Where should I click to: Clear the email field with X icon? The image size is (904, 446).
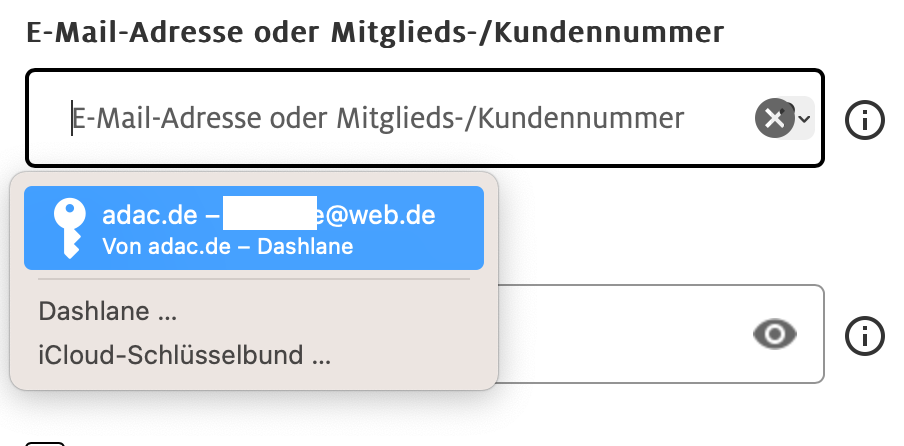point(773,120)
